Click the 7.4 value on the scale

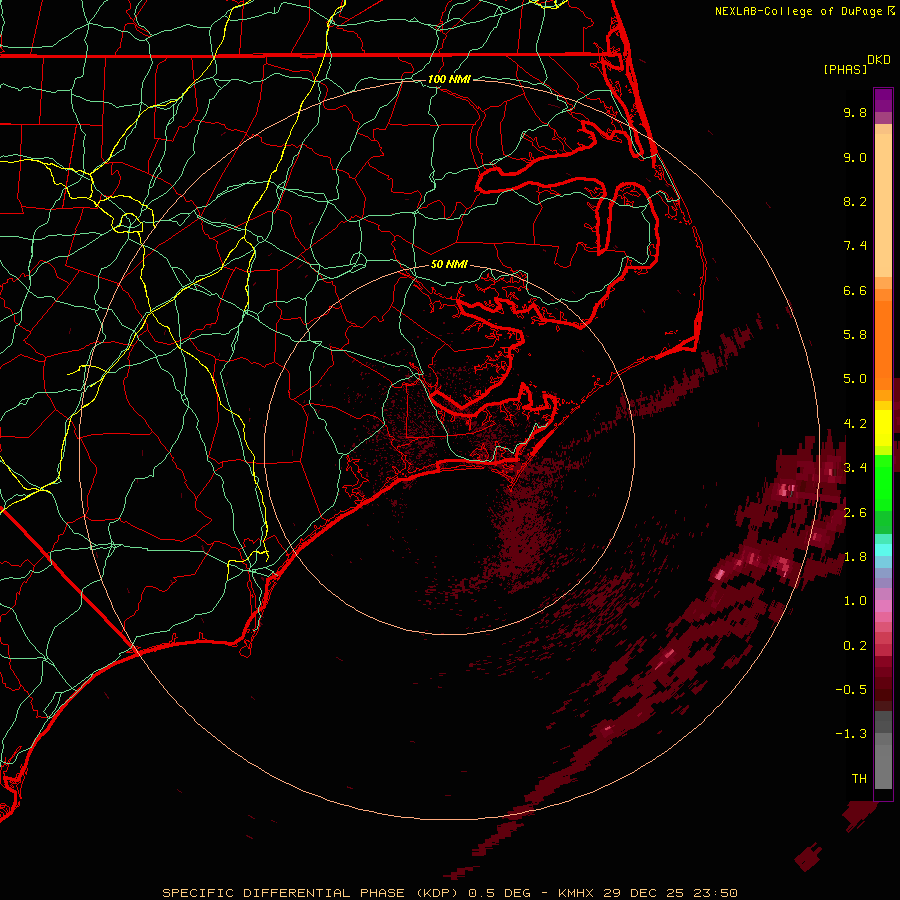(x=855, y=246)
